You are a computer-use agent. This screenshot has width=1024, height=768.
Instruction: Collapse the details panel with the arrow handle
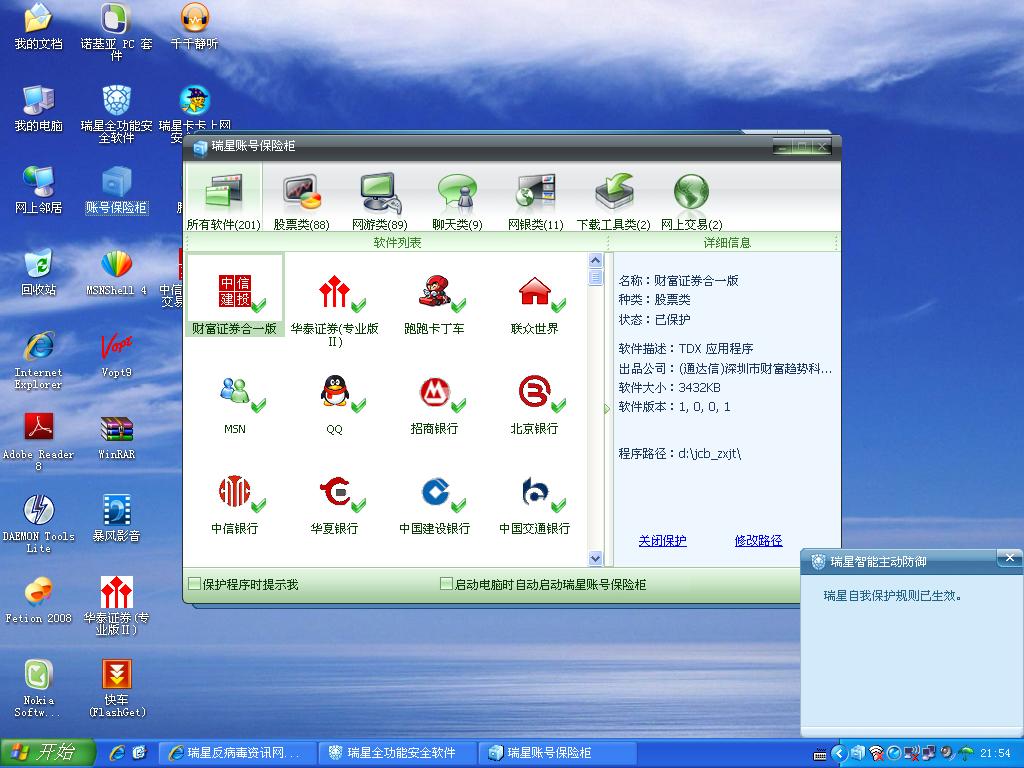607,409
